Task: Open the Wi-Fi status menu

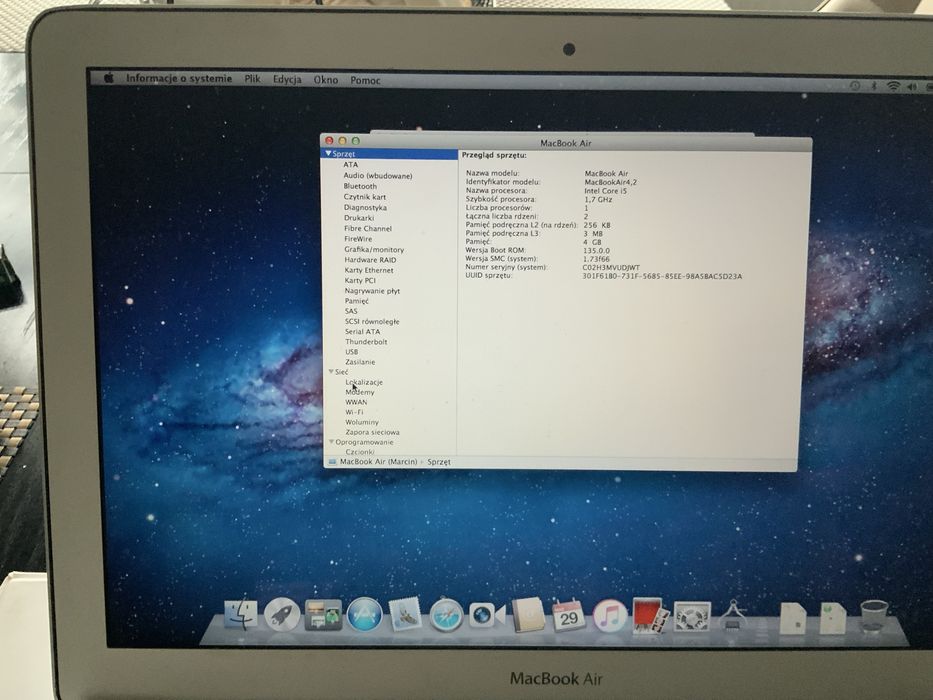Action: (893, 86)
